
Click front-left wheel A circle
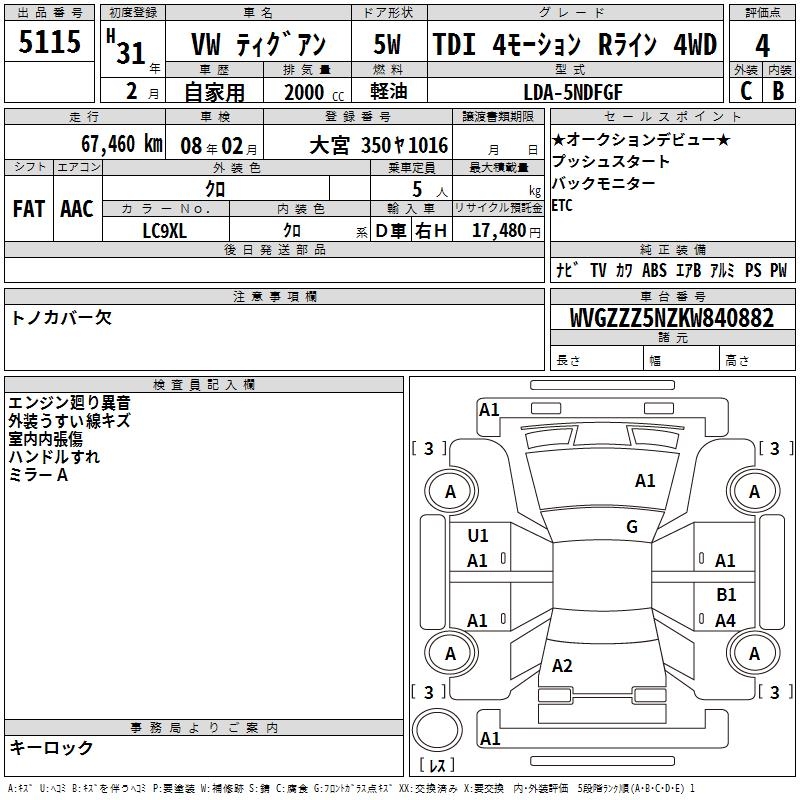pos(451,492)
